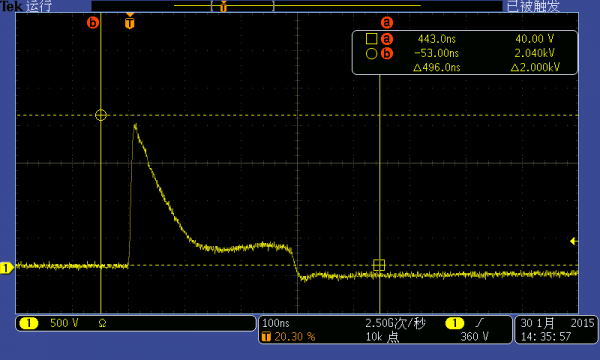Image resolution: width=600 pixels, height=360 pixels.
Task: Click the 100ns horizontal scale readout
Action: pos(276,323)
